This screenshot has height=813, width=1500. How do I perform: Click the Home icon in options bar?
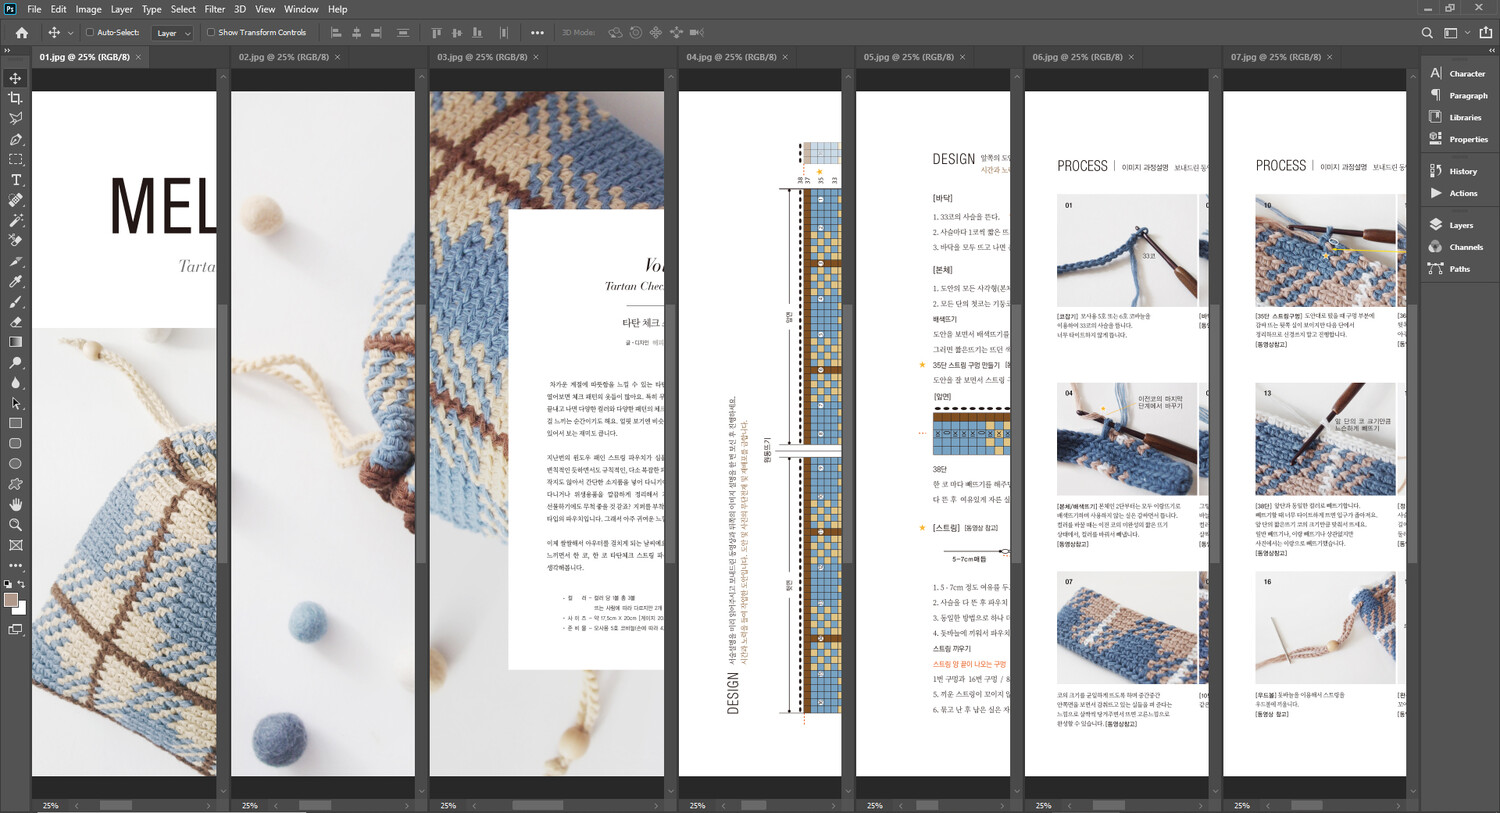[21, 33]
